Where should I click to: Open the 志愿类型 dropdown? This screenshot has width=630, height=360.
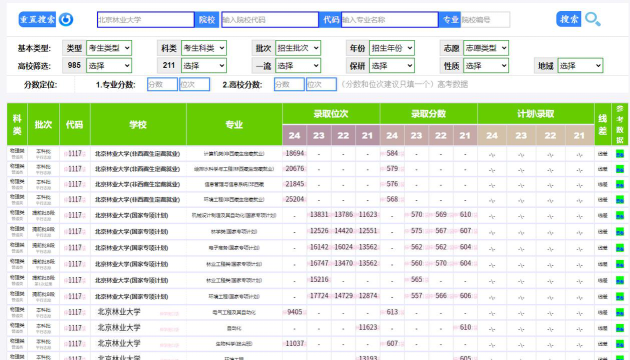tap(486, 48)
